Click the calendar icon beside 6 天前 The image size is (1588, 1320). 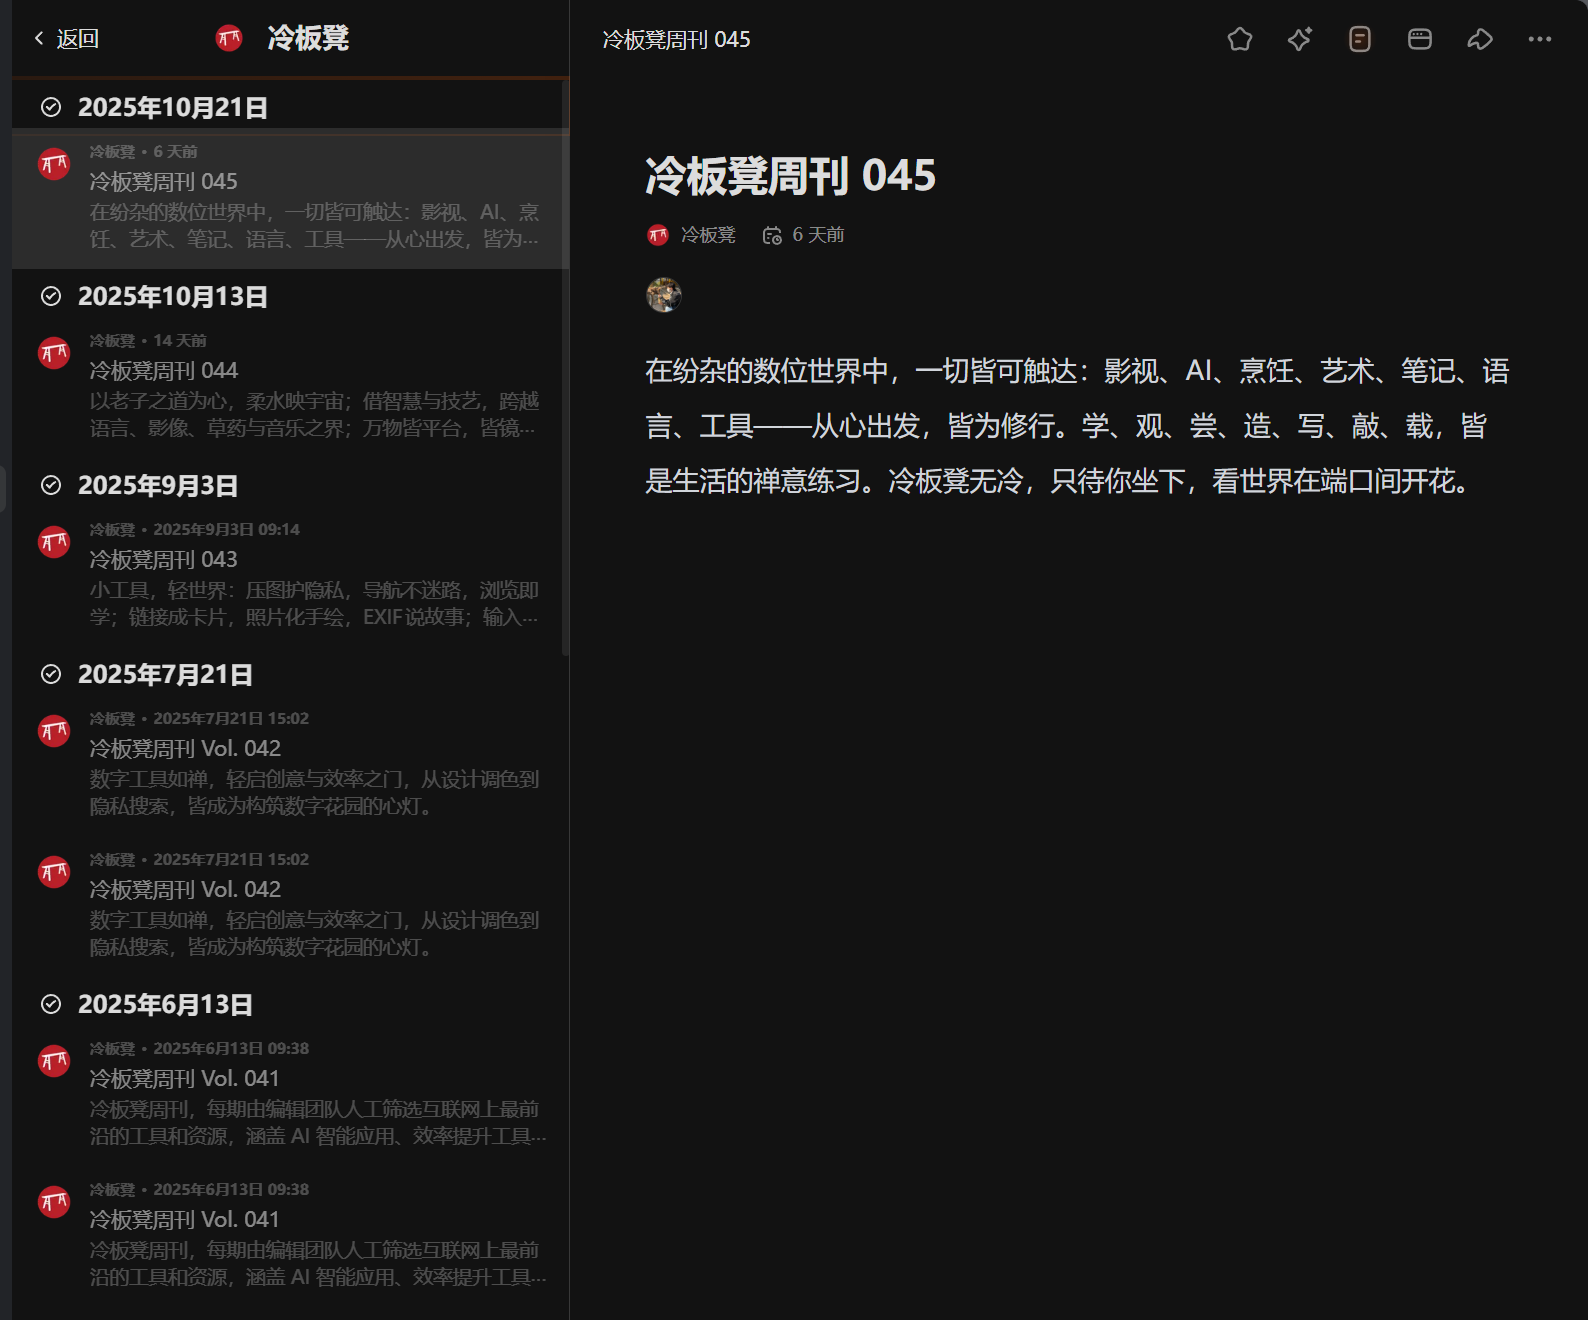pyautogui.click(x=772, y=235)
